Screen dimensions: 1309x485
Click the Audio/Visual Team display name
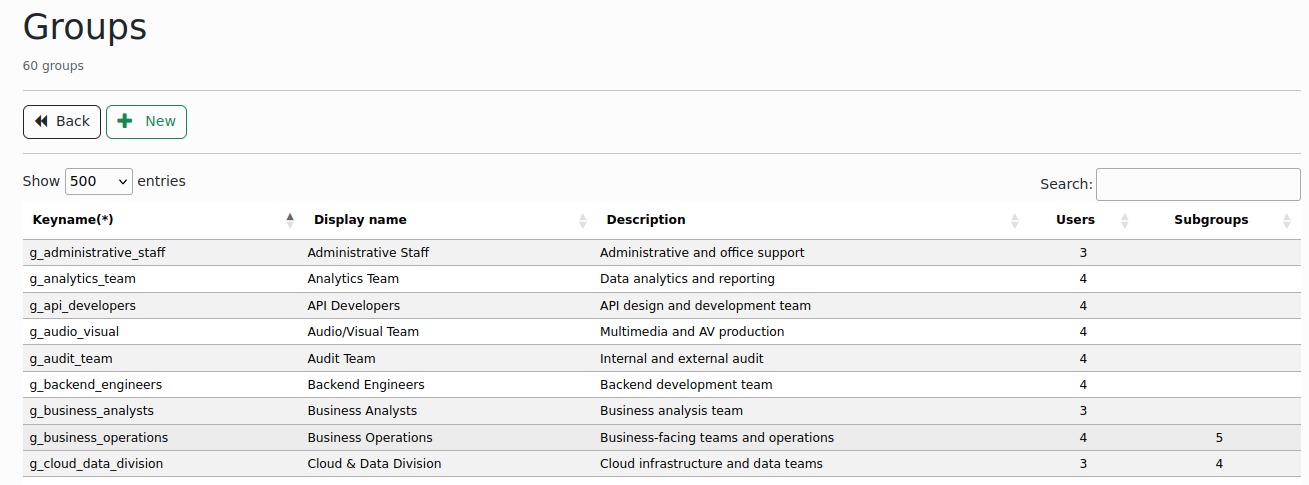pos(363,332)
